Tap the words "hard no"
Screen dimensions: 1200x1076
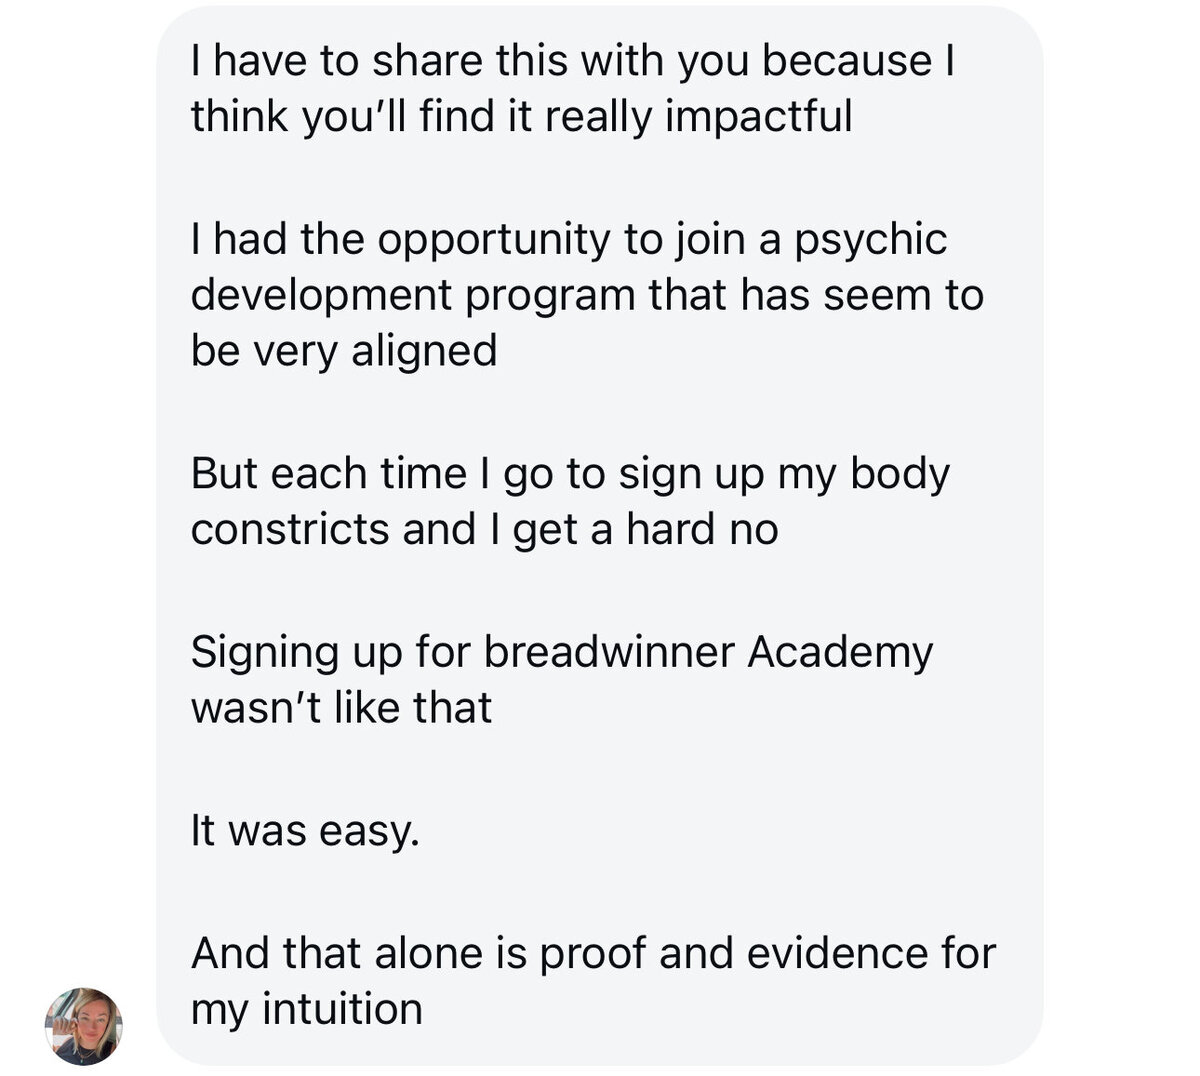[702, 529]
